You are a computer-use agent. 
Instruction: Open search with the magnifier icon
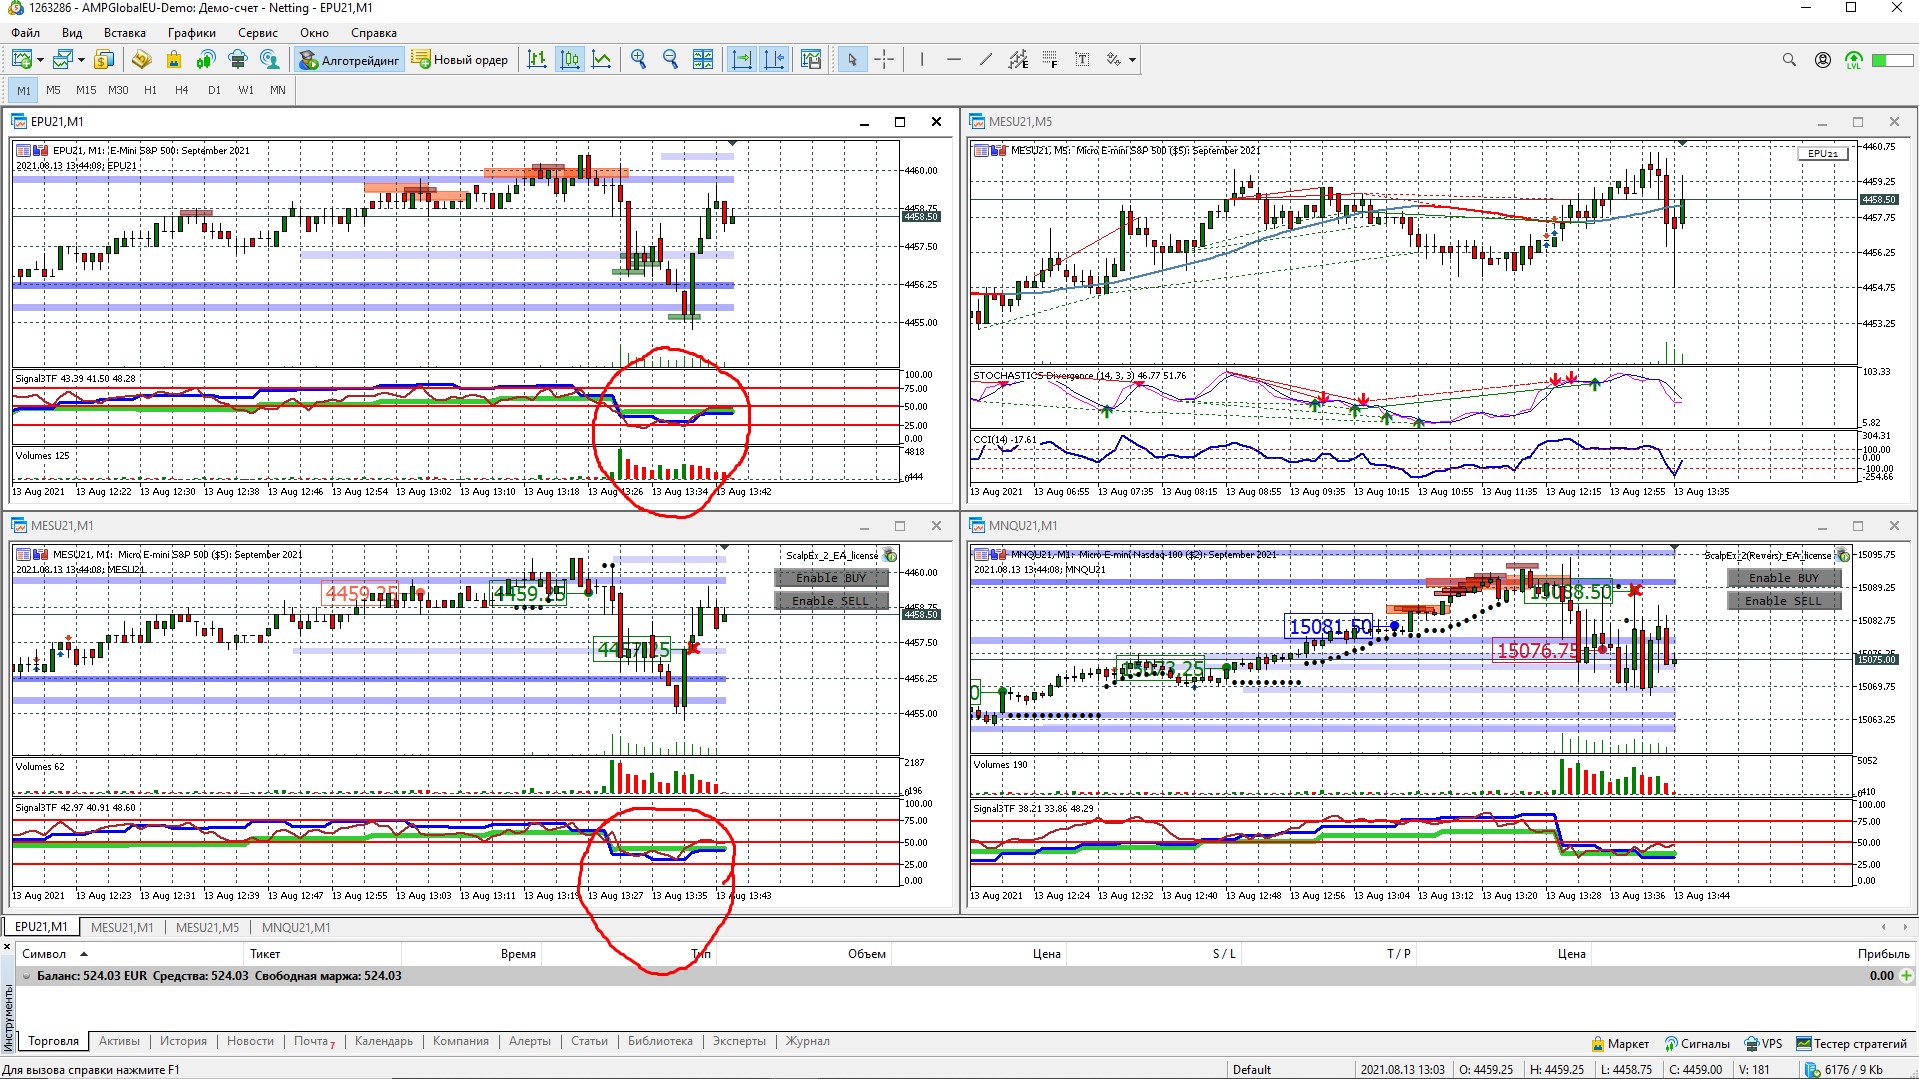tap(1789, 60)
